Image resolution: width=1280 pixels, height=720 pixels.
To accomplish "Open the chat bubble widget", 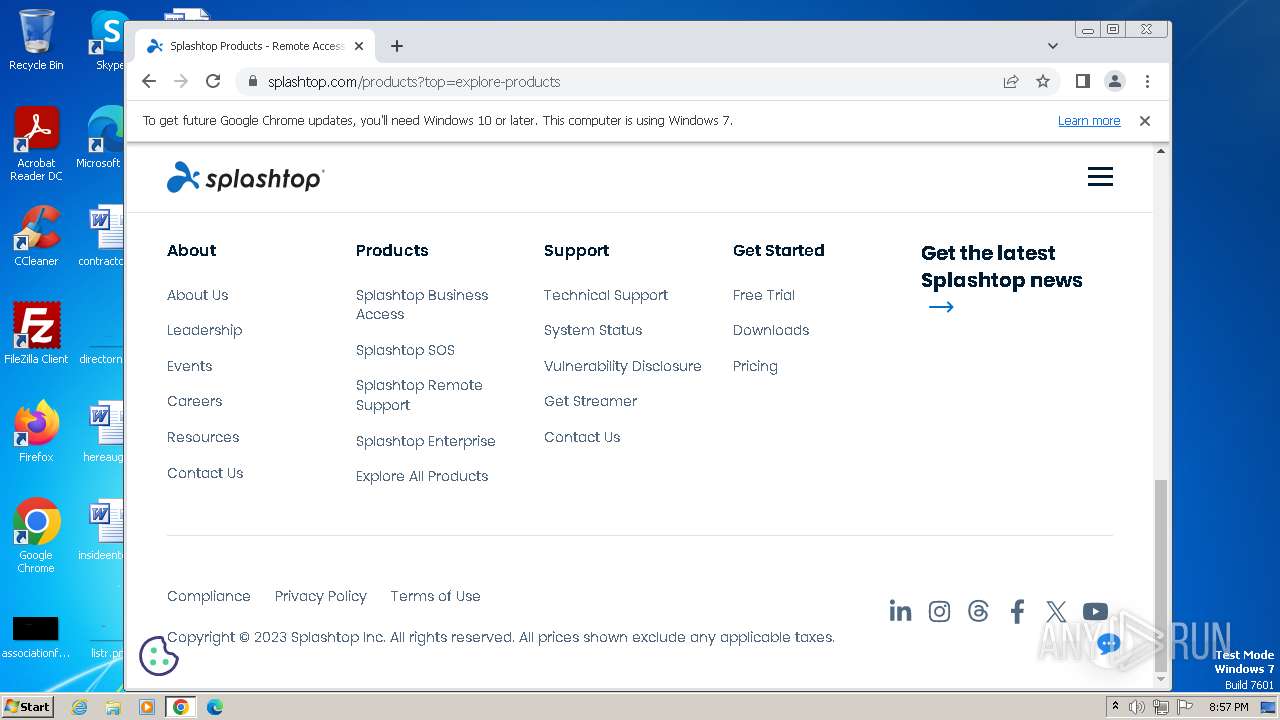I will [x=1108, y=645].
